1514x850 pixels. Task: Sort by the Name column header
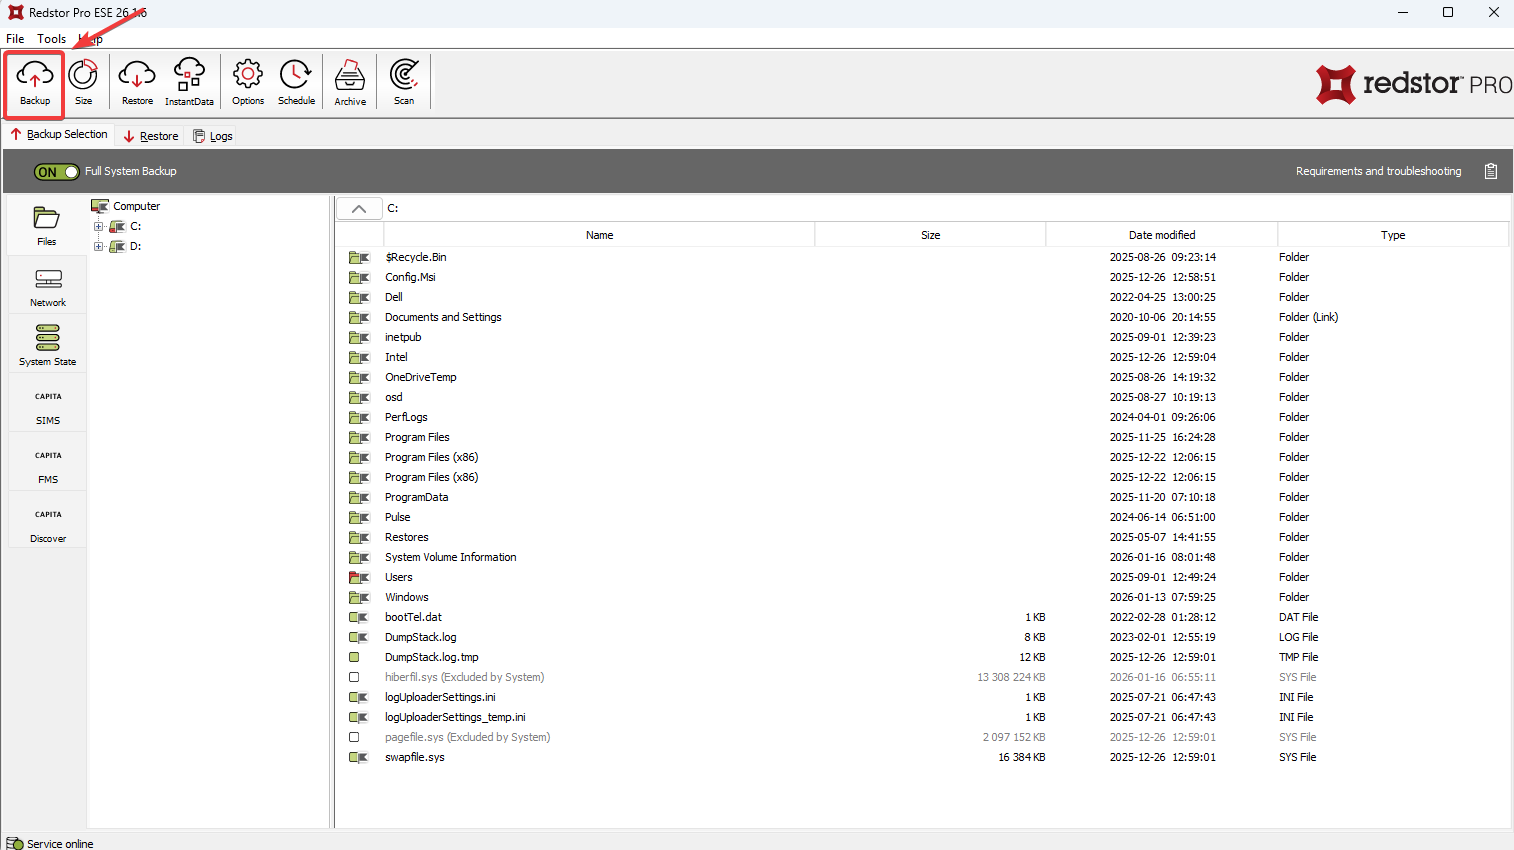(x=599, y=235)
